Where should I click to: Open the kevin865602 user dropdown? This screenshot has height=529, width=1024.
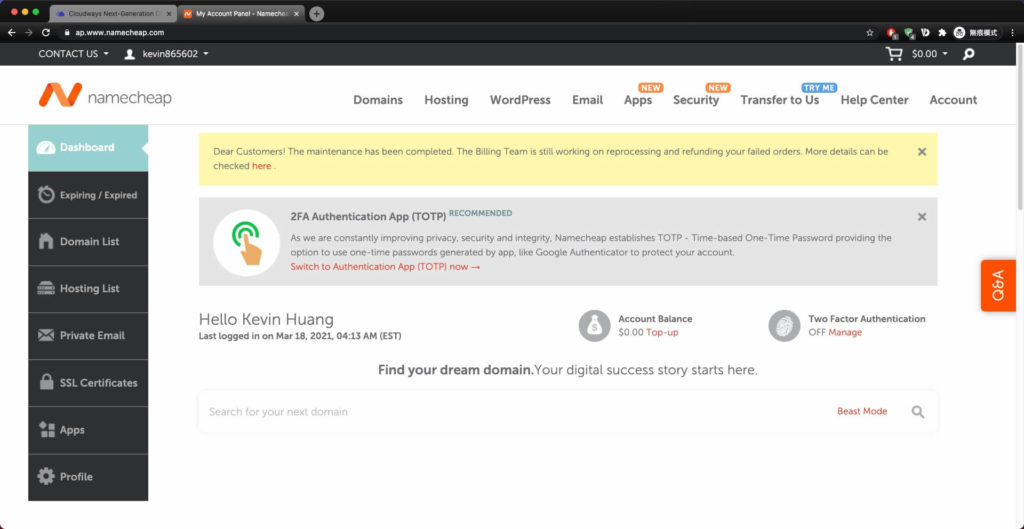click(x=175, y=54)
